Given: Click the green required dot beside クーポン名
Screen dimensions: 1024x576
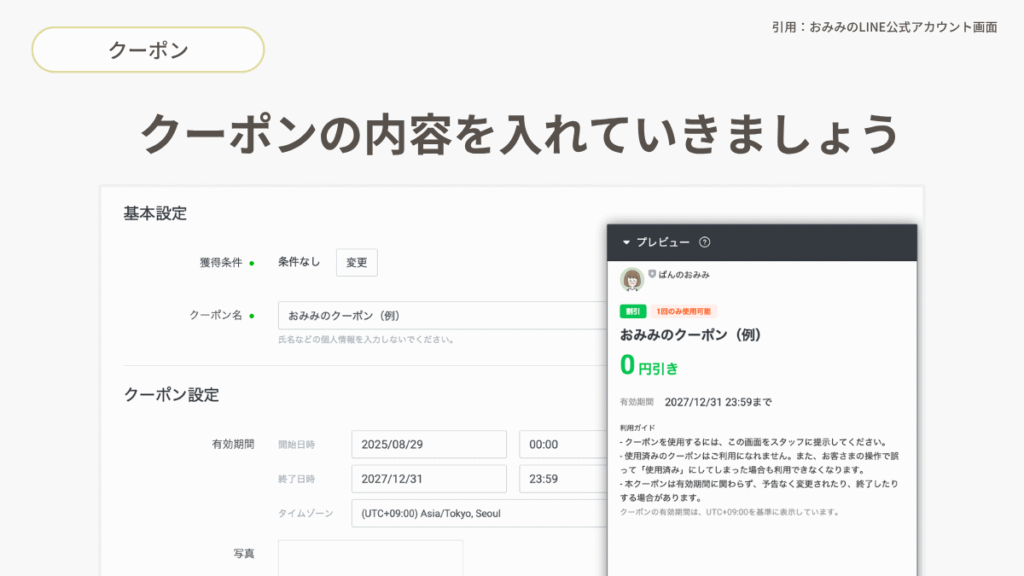Looking at the screenshot, I should 252,315.
